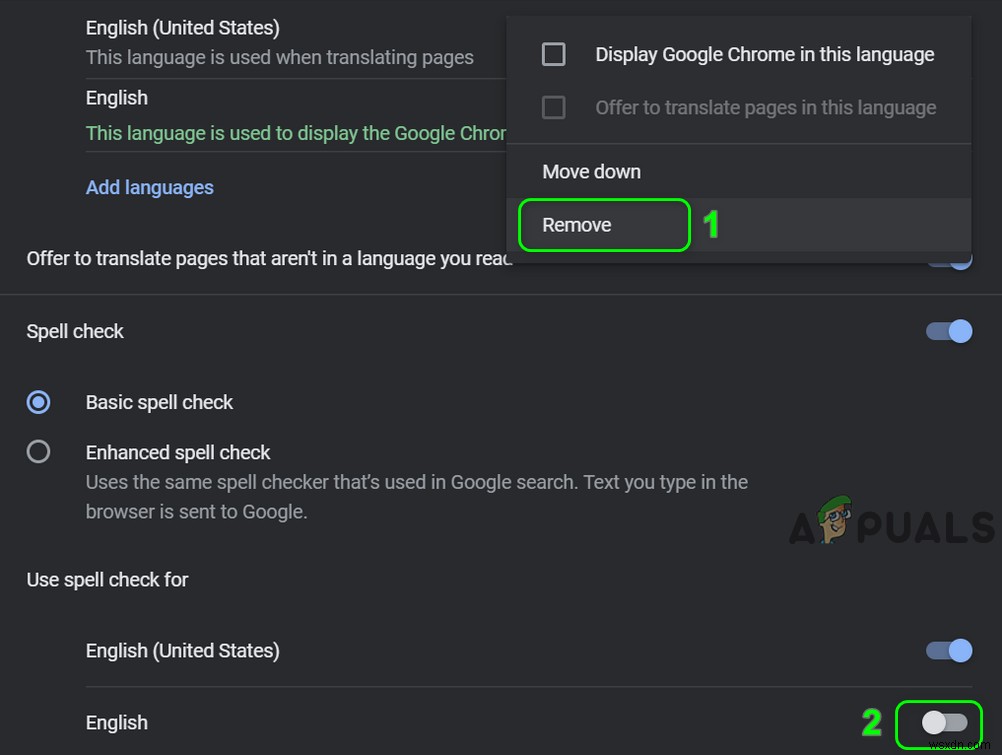Click the English (United States) language entry
This screenshot has width=1002, height=755.
(182, 27)
